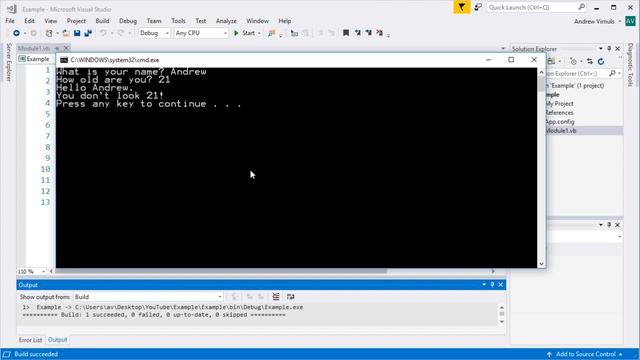Viewport: 640px width, 360px height.
Task: Open the Server Explorer side tab
Action: click(9, 62)
